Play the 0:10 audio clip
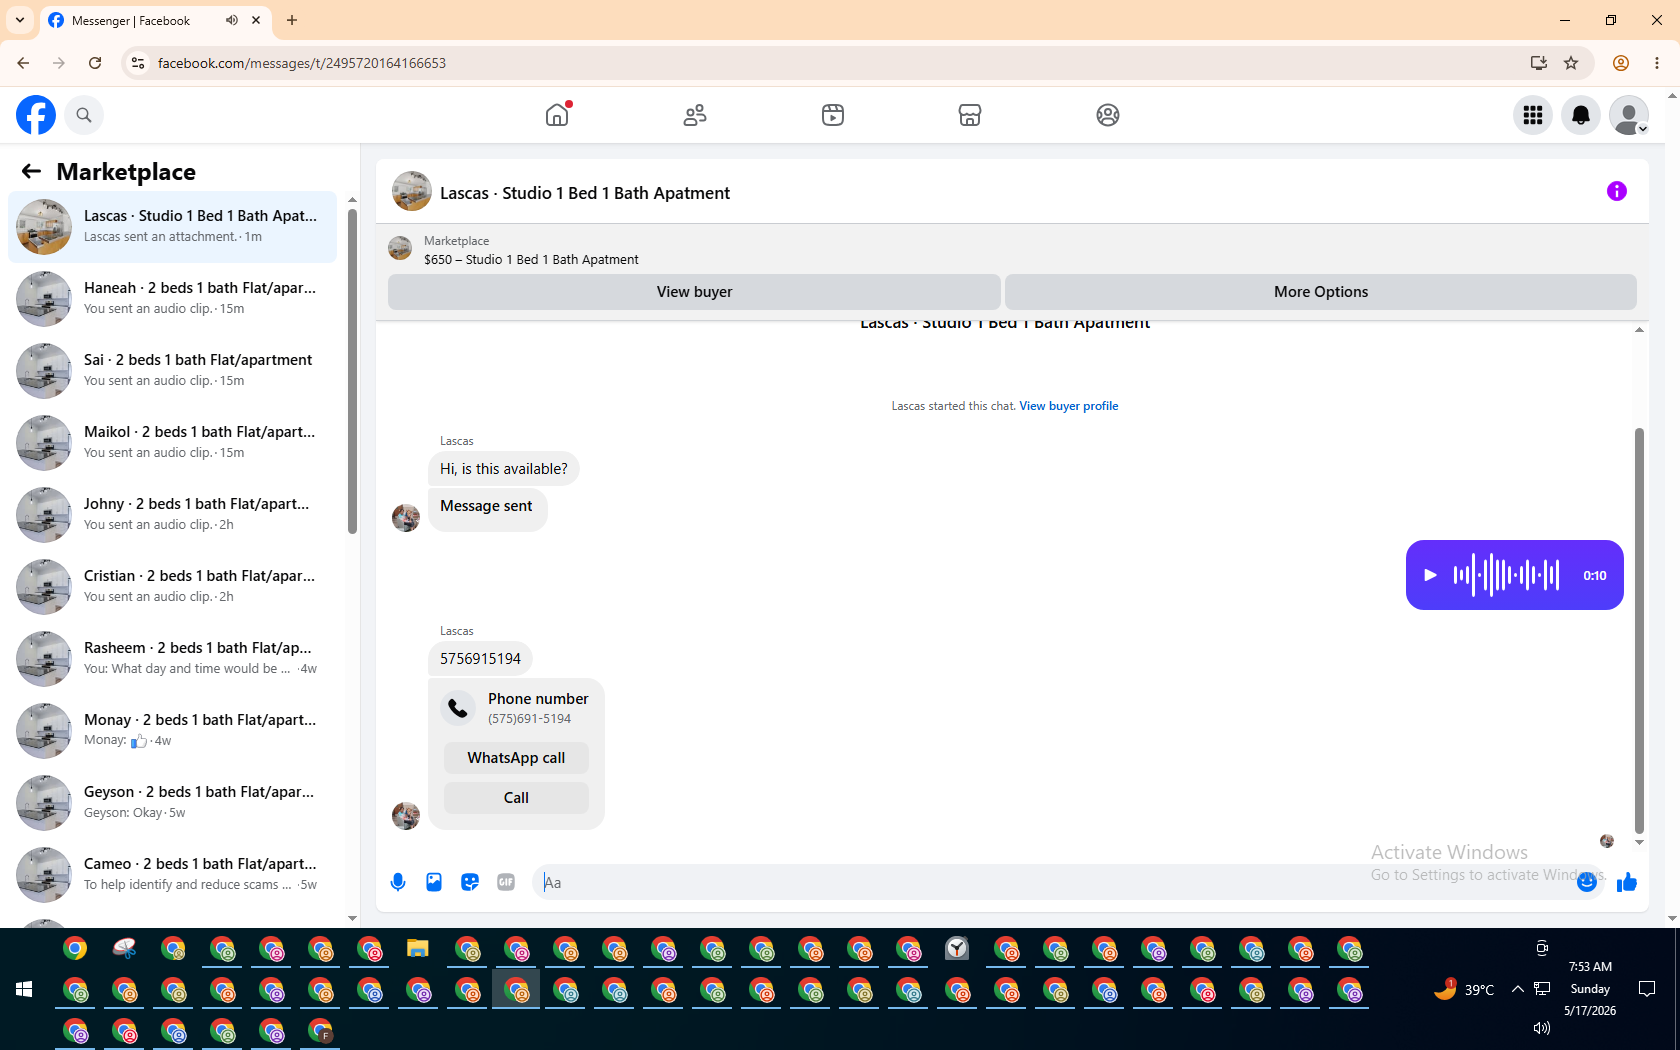 point(1430,575)
